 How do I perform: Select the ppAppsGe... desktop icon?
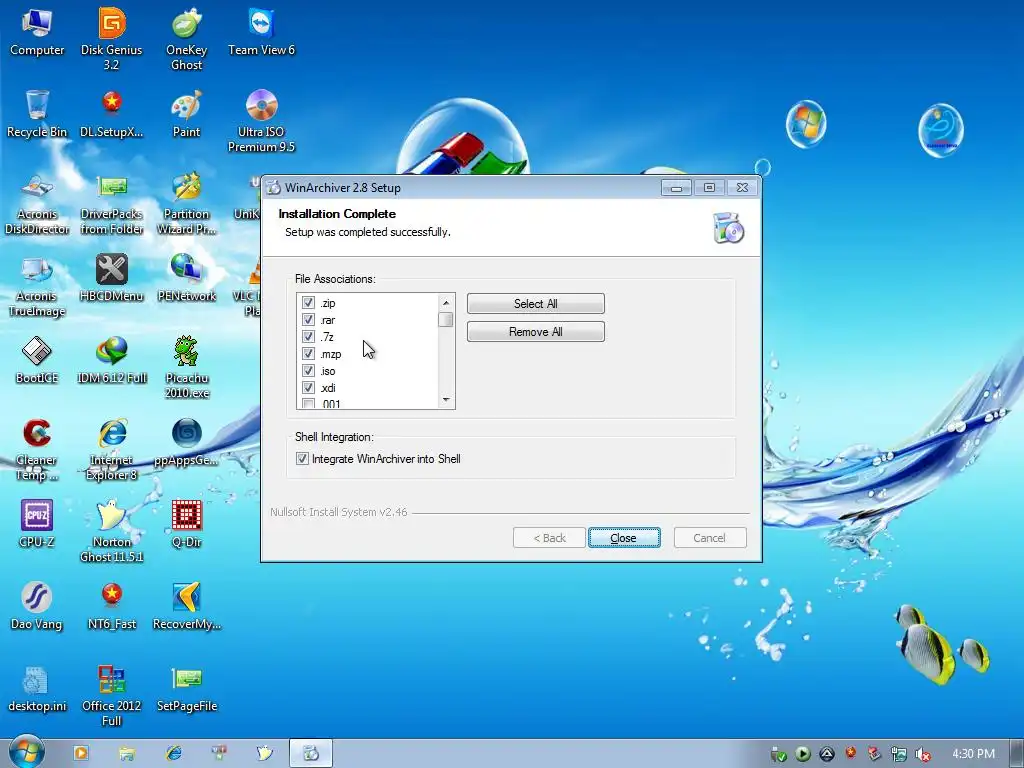tap(187, 443)
